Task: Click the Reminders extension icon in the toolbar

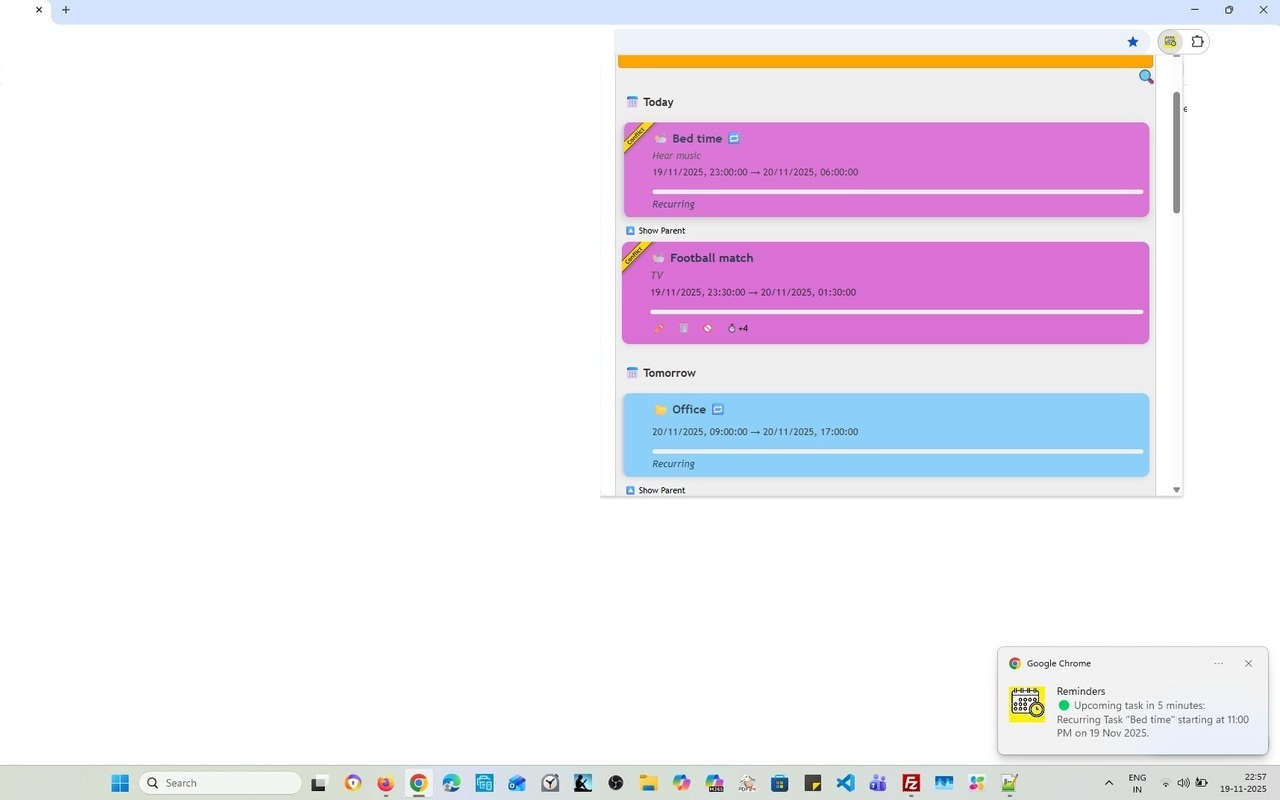Action: 1169,41
